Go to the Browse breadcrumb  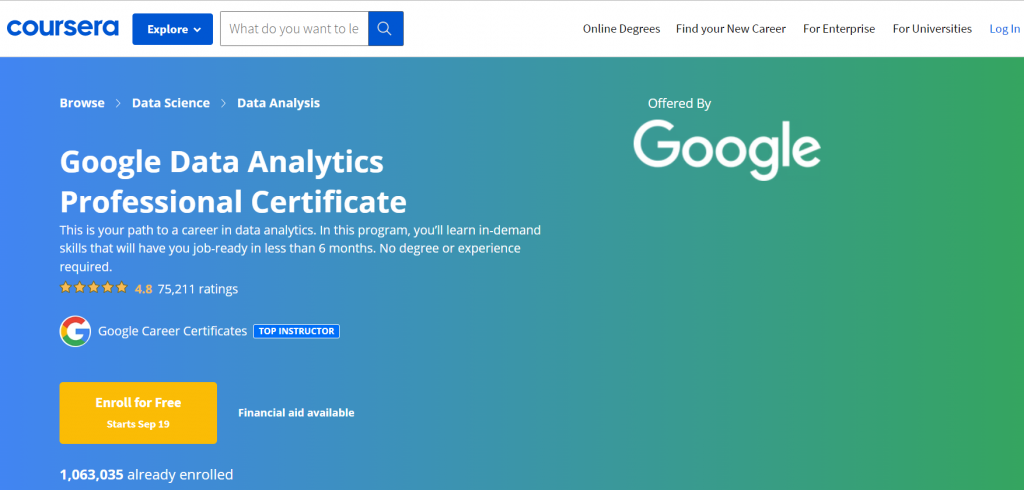pos(82,103)
